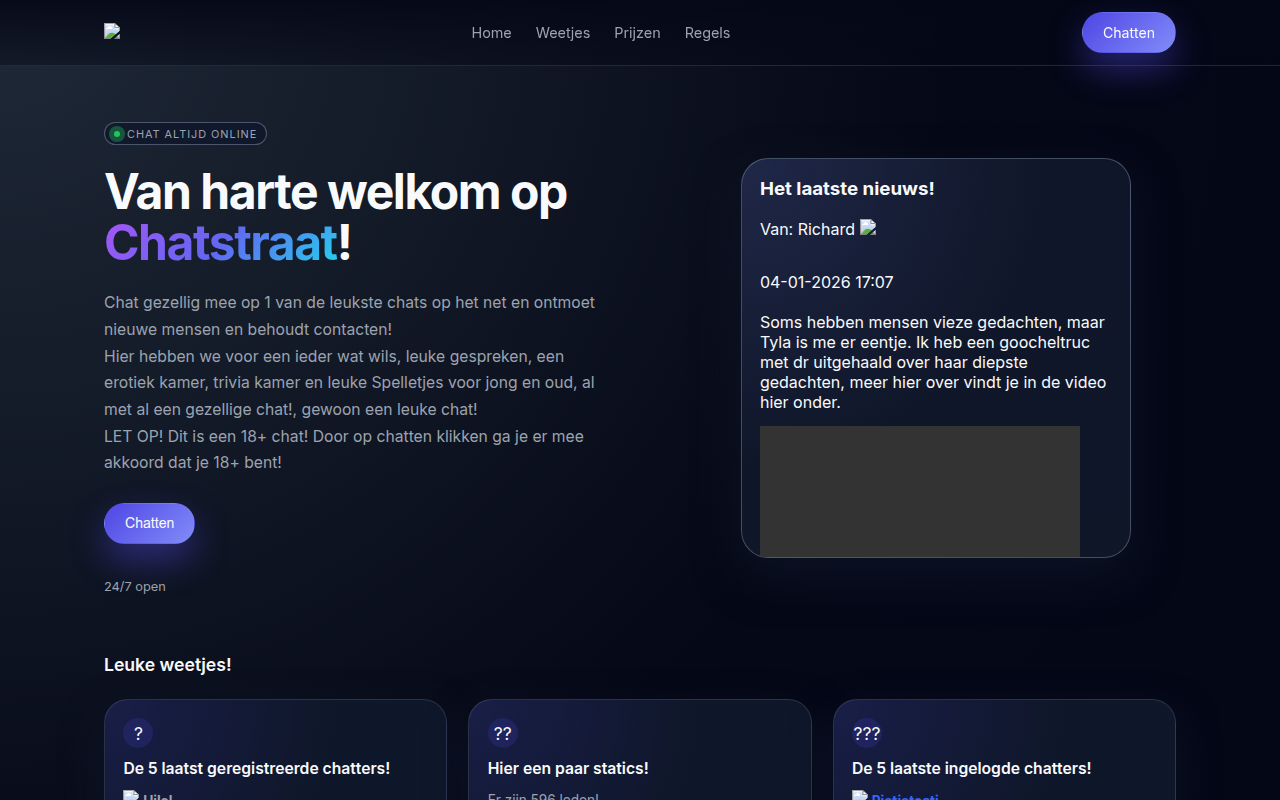Click the double question mark card icon
Viewport: 1280px width, 800px height.
coord(502,733)
